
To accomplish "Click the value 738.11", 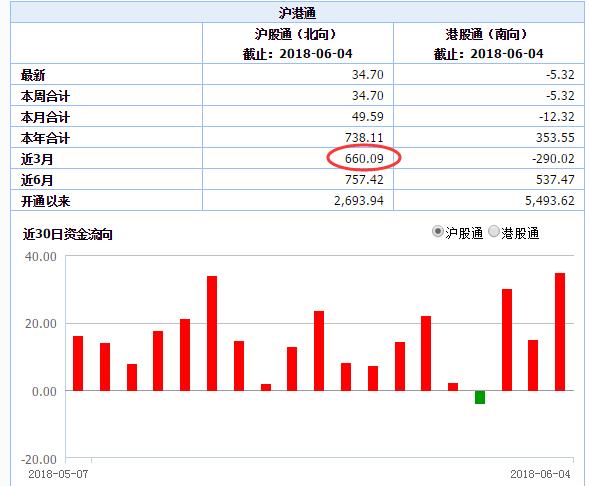I will [x=364, y=137].
